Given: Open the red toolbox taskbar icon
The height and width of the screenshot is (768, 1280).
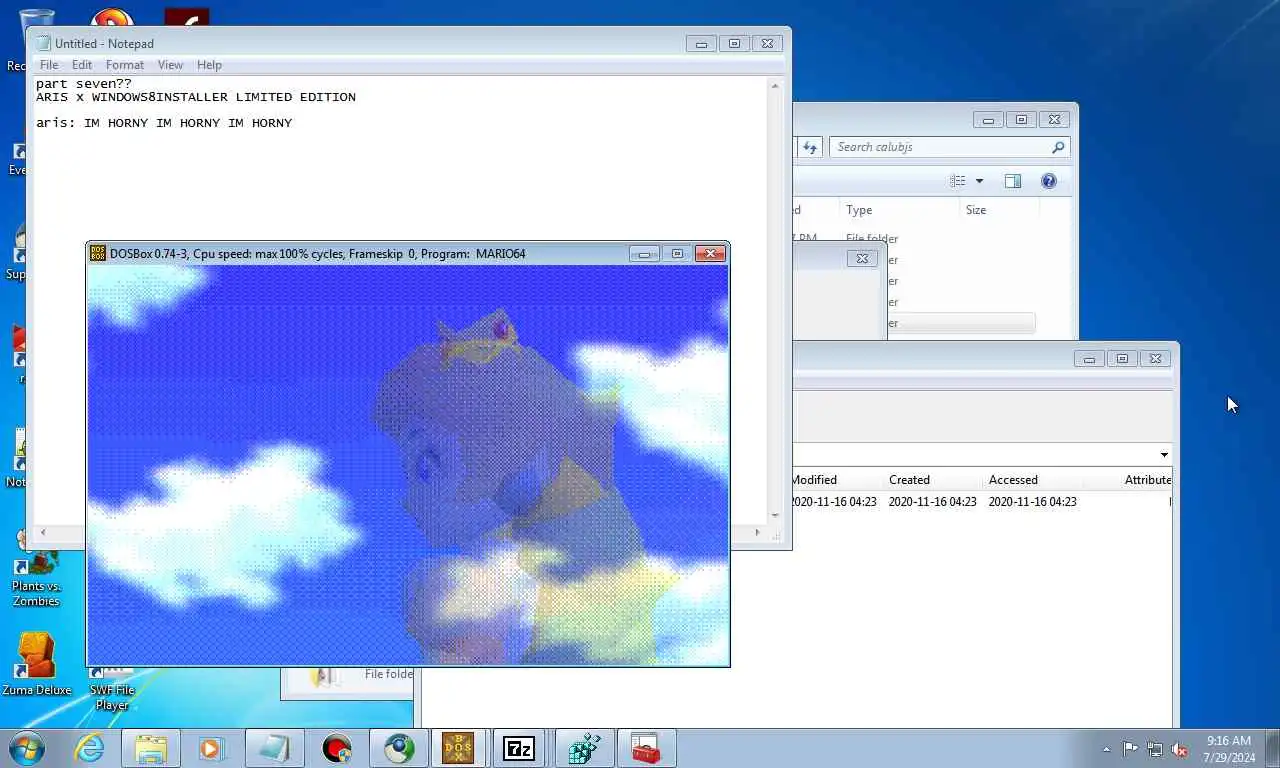Looking at the screenshot, I should click(645, 748).
